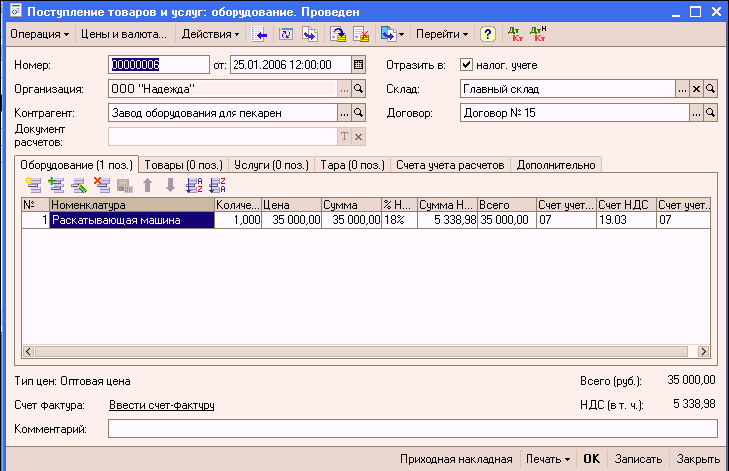Click the horizontal scrollbar under the table
This screenshot has width=729, height=471.
click(360, 352)
